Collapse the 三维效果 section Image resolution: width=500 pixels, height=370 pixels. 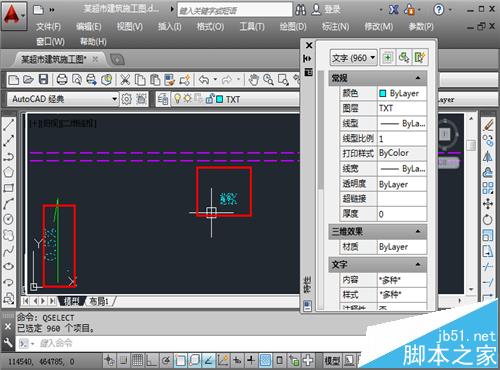pyautogui.click(x=418, y=231)
